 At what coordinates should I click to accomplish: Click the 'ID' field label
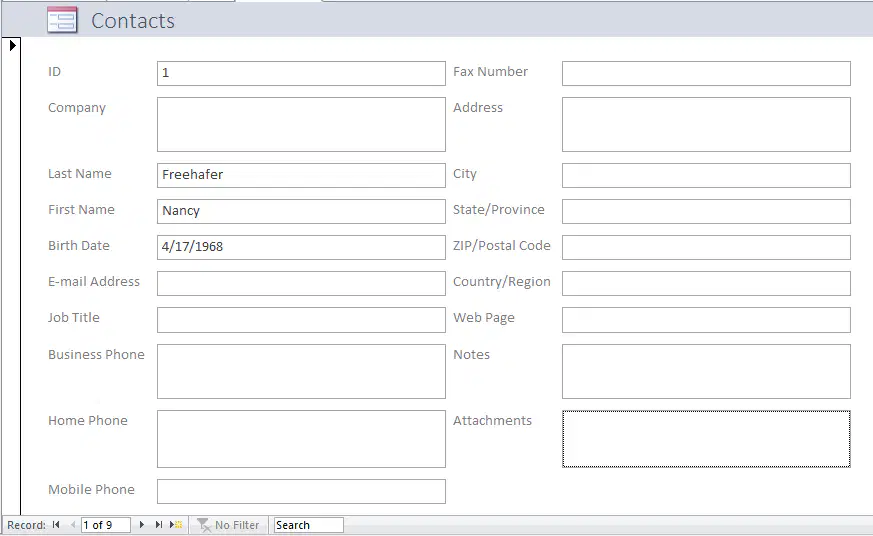click(x=54, y=71)
